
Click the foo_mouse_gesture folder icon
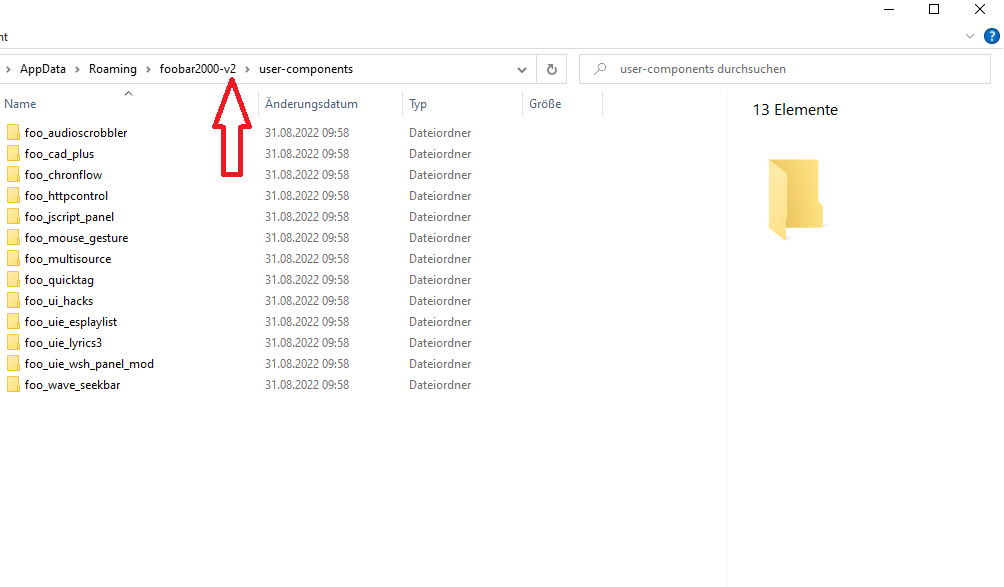click(x=13, y=237)
